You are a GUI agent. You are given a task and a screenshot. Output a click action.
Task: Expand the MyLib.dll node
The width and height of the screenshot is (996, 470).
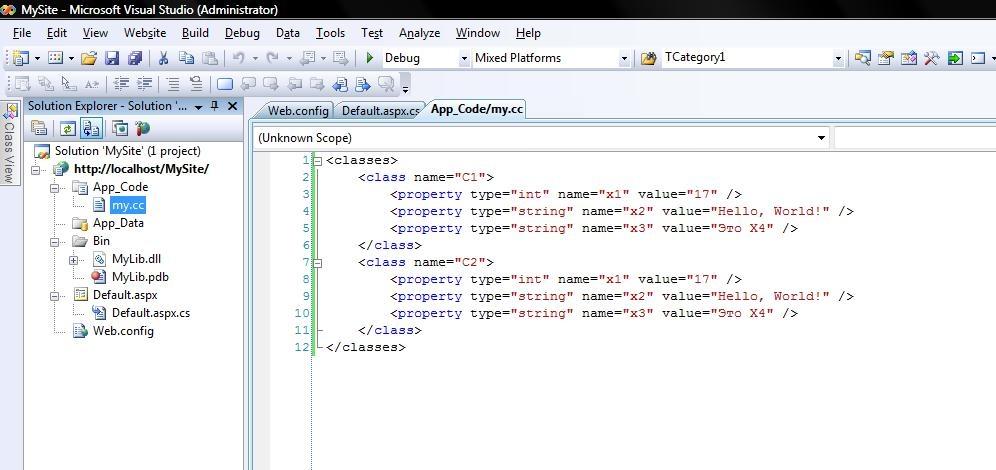coord(73,260)
